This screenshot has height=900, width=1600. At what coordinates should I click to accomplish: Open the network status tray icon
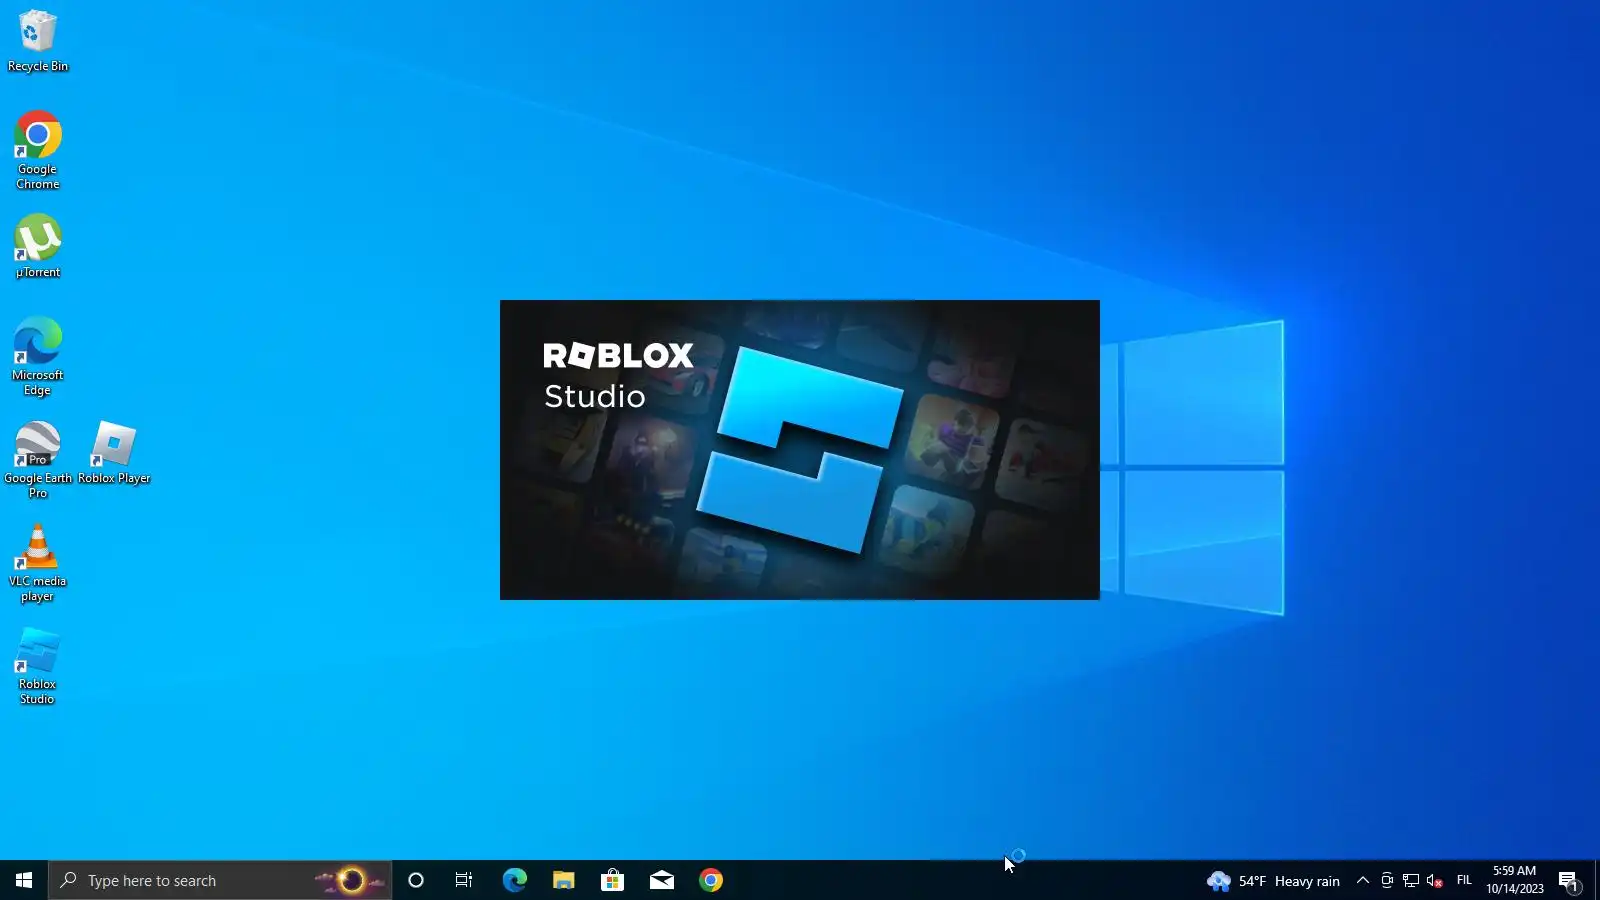(1411, 881)
